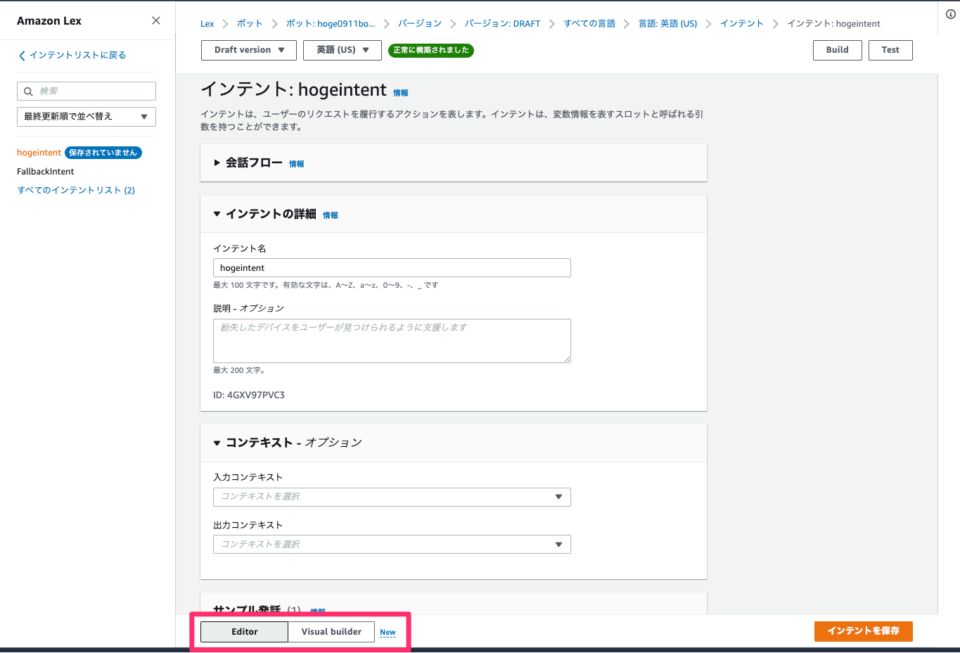960x653 pixels.
Task: Select hogeintent in the sidebar
Action: [x=39, y=152]
